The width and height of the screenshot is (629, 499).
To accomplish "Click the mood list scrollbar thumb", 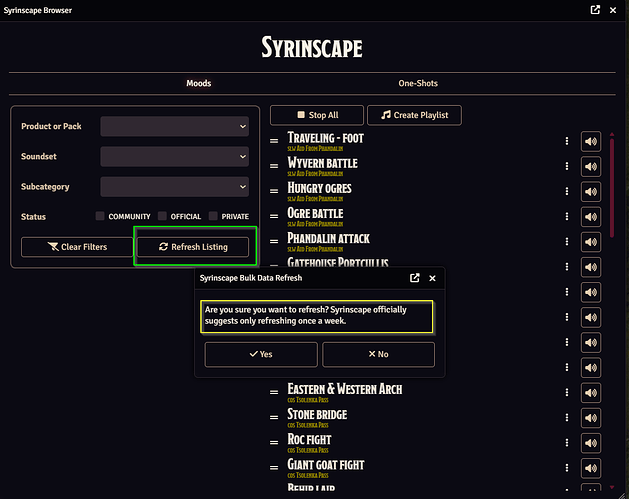I will 612,188.
